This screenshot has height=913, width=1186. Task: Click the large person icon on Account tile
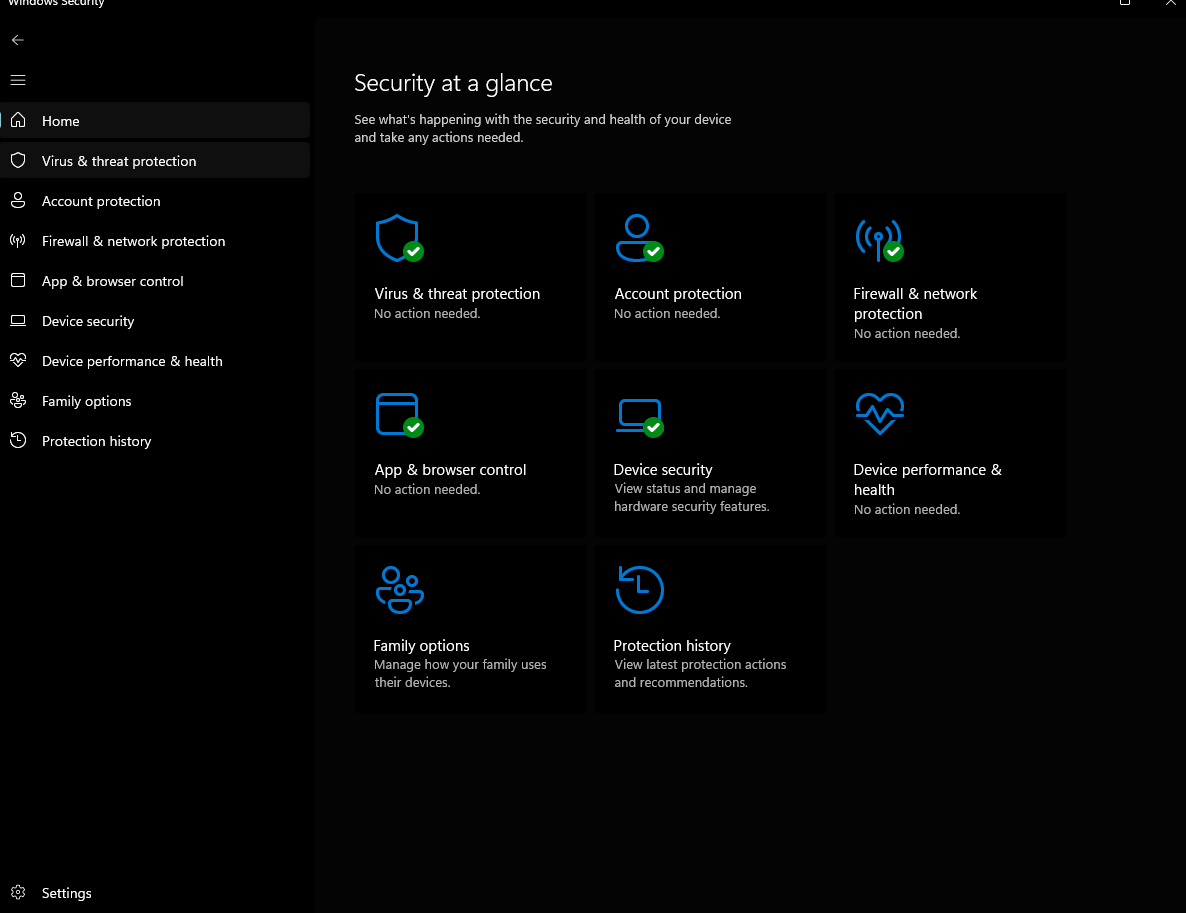pos(639,238)
